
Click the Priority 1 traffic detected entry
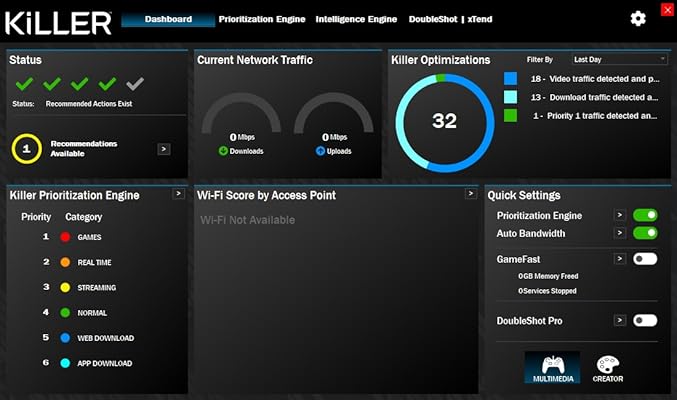pos(595,116)
